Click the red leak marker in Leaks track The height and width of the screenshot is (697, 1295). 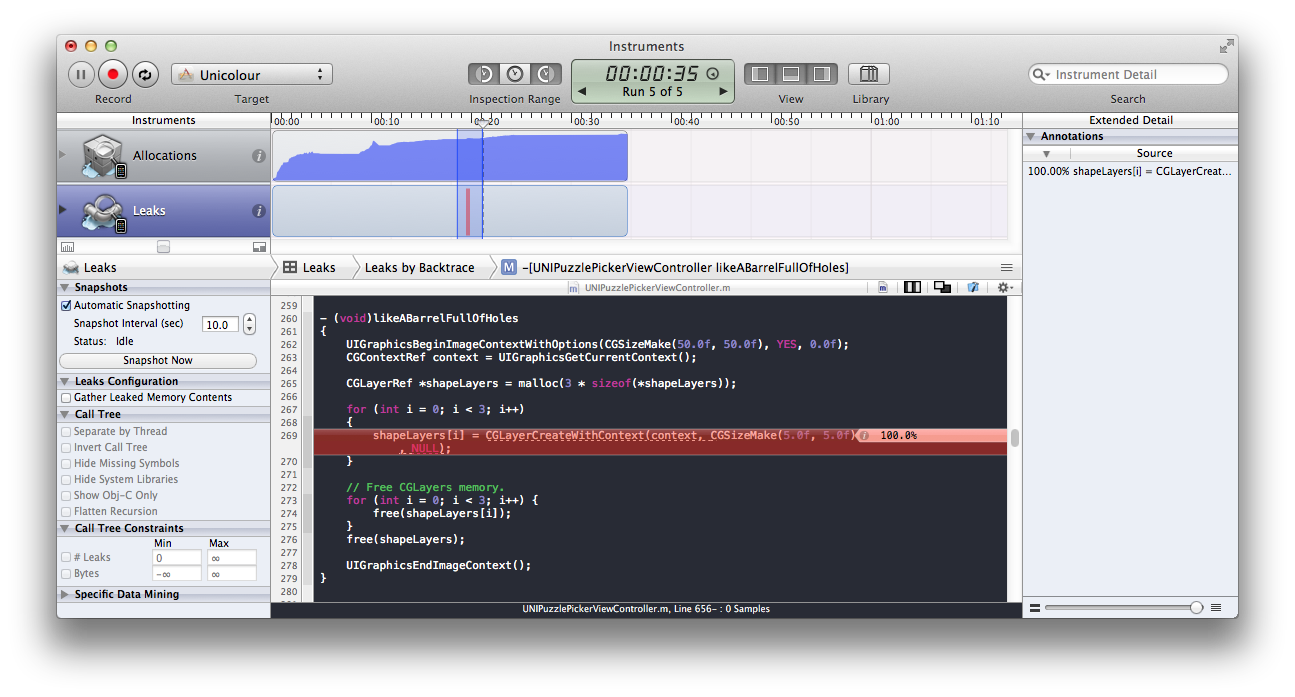pyautogui.click(x=467, y=211)
